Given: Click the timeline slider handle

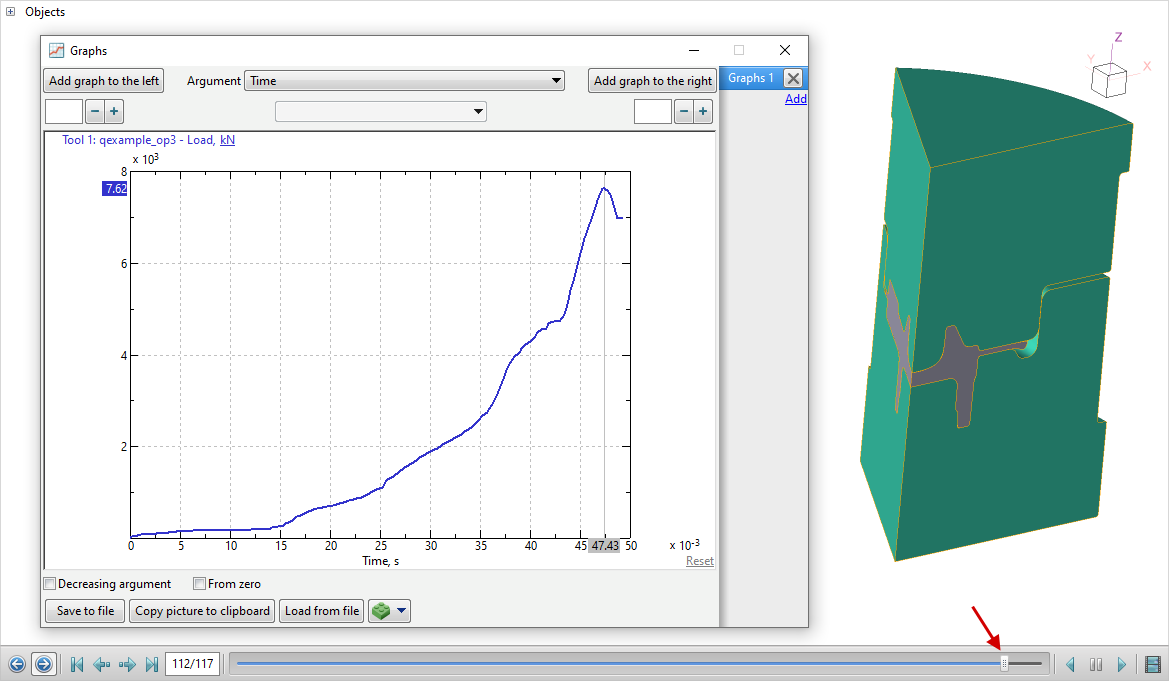Looking at the screenshot, I should tap(1005, 663).
